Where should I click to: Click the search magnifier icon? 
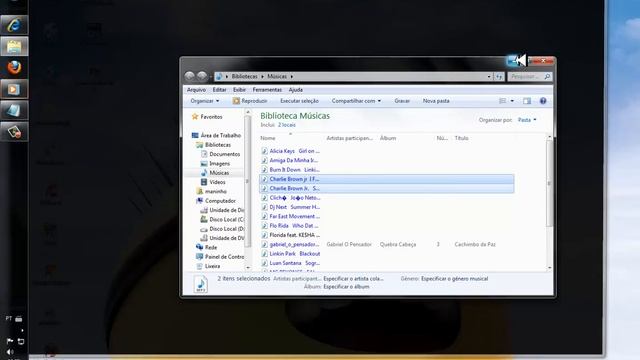[547, 76]
